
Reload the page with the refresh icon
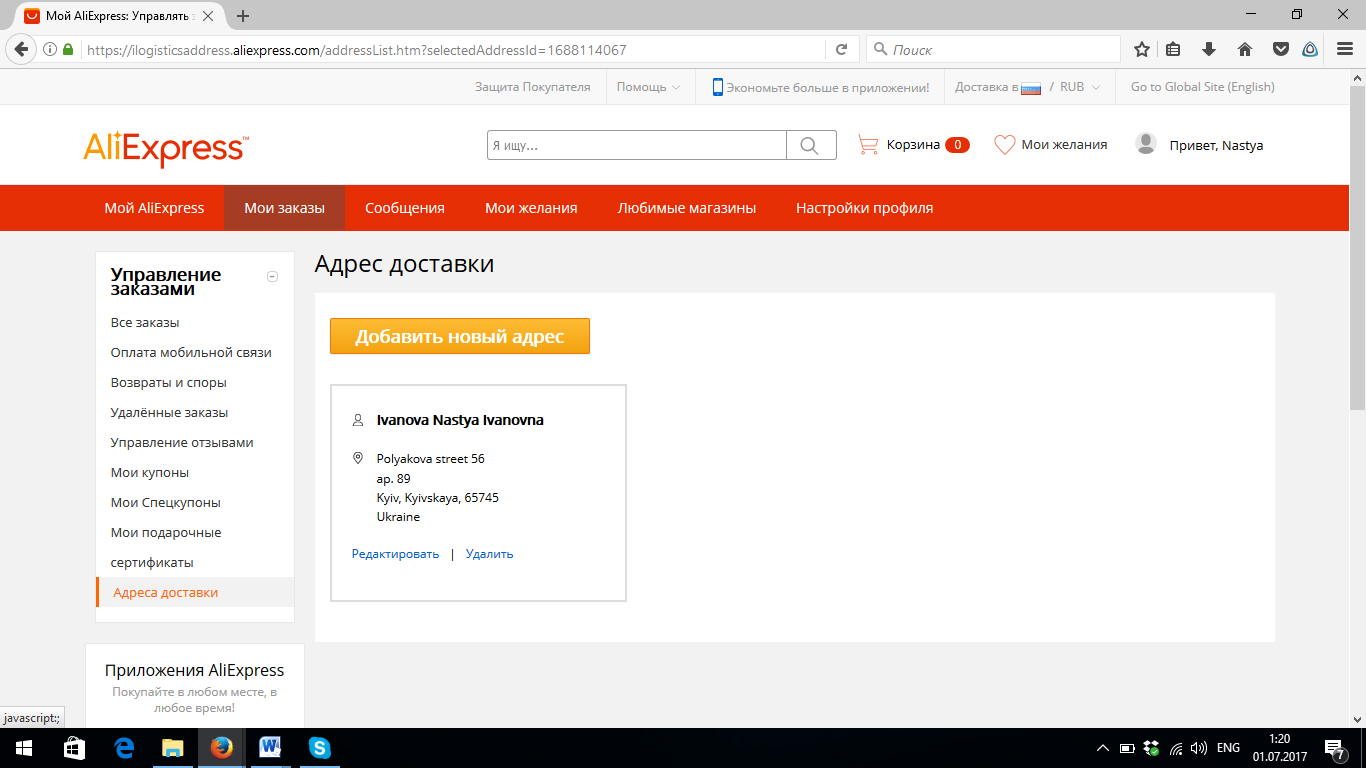pyautogui.click(x=841, y=49)
